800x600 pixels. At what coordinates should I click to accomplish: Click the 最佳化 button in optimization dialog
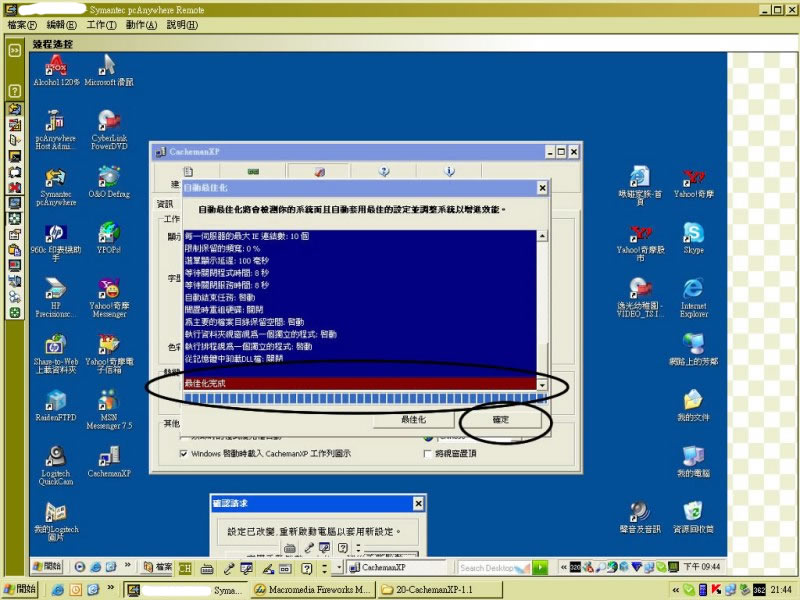pyautogui.click(x=413, y=419)
